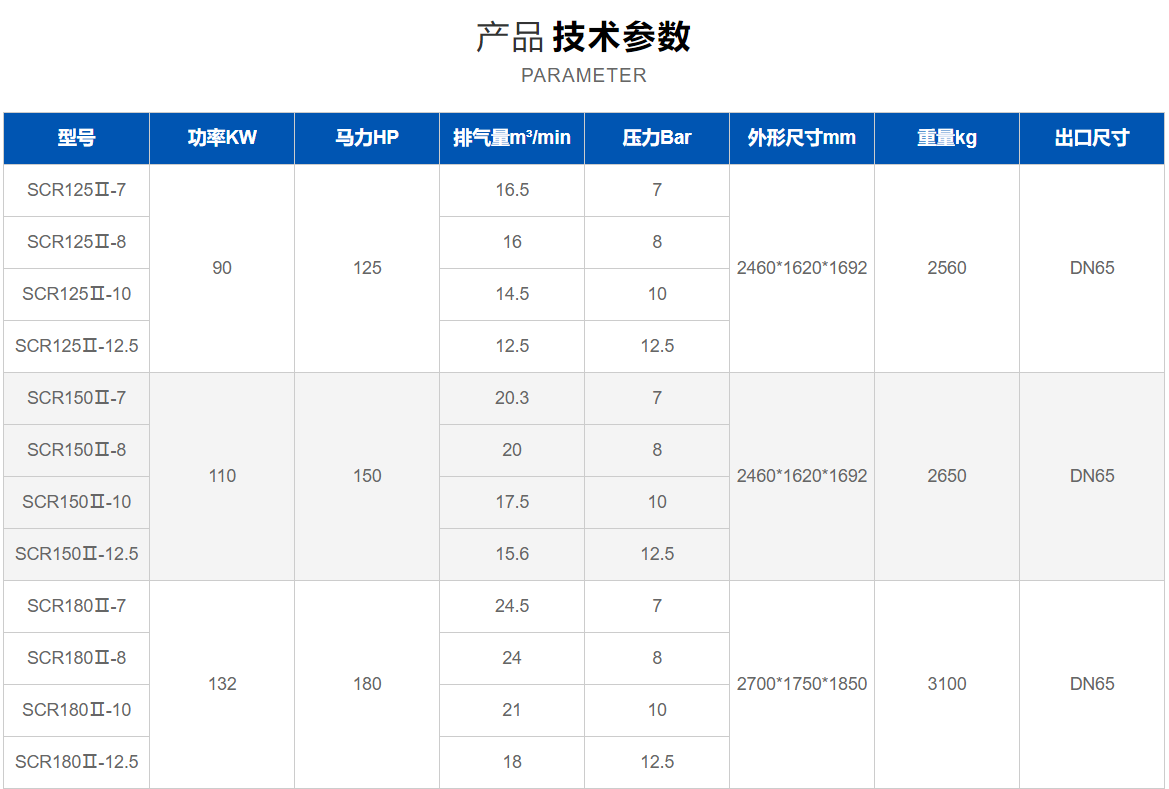Click the 3100 weight value
The height and width of the screenshot is (789, 1169).
[x=947, y=684]
